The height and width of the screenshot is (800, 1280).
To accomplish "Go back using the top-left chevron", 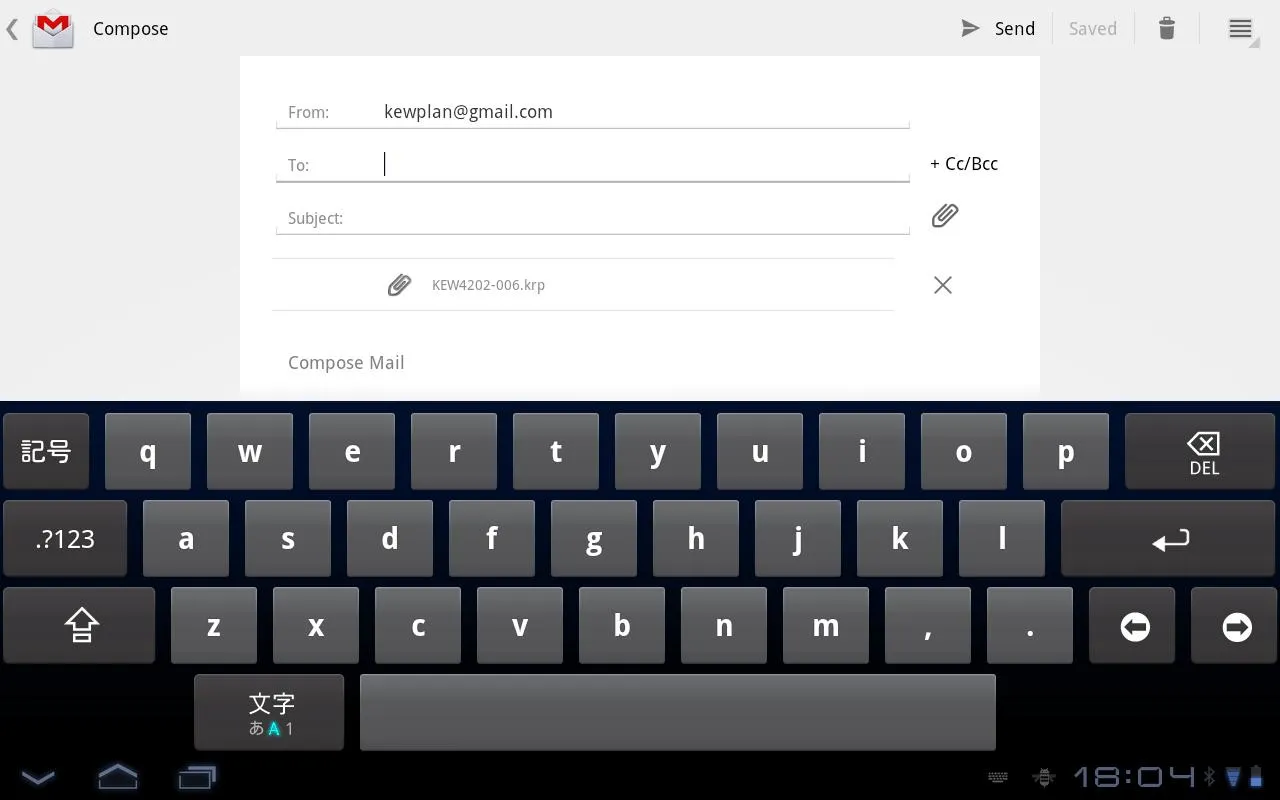I will pos(12,28).
